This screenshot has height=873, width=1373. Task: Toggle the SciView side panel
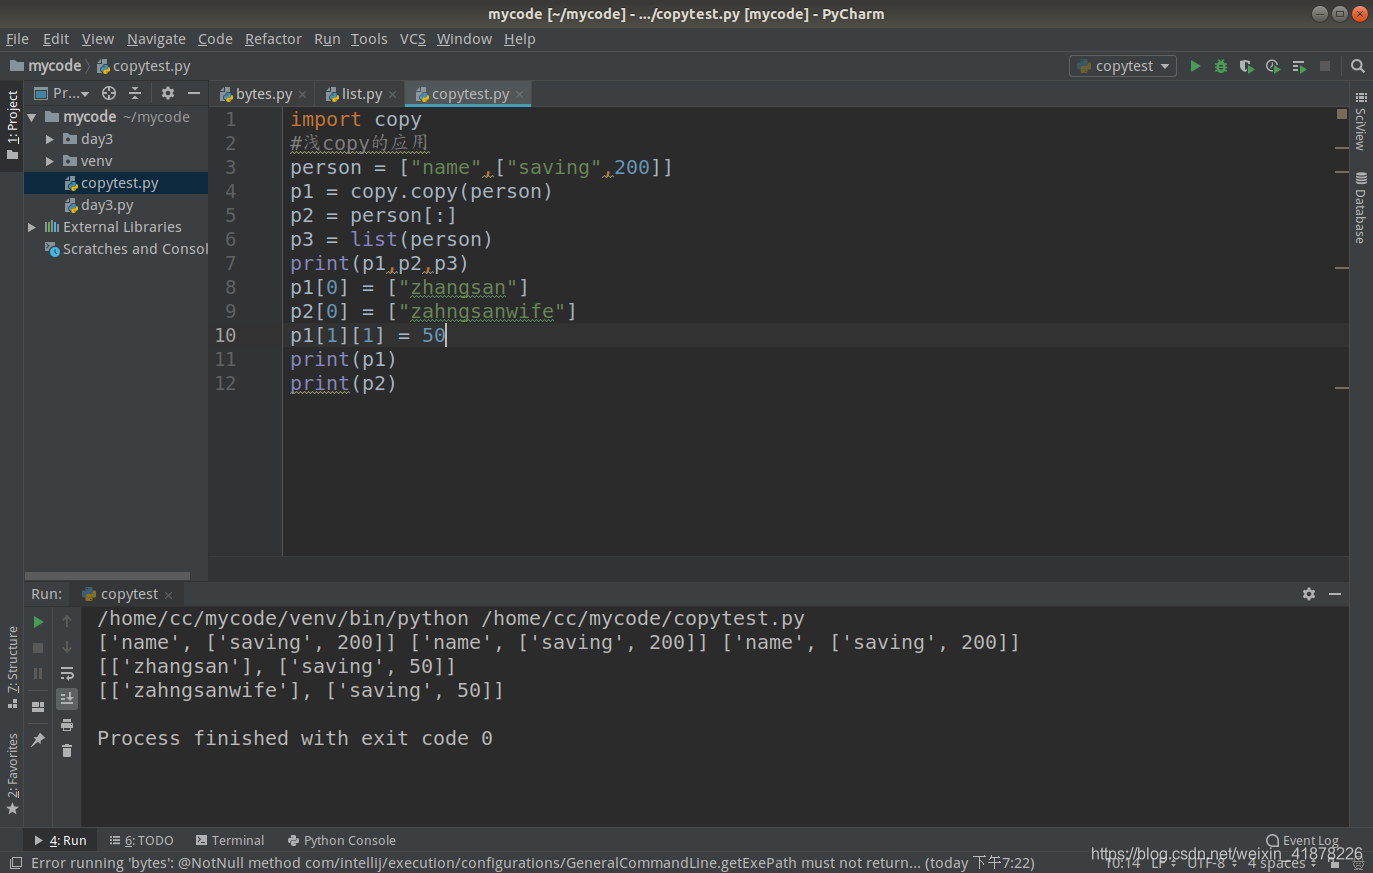coord(1360,121)
